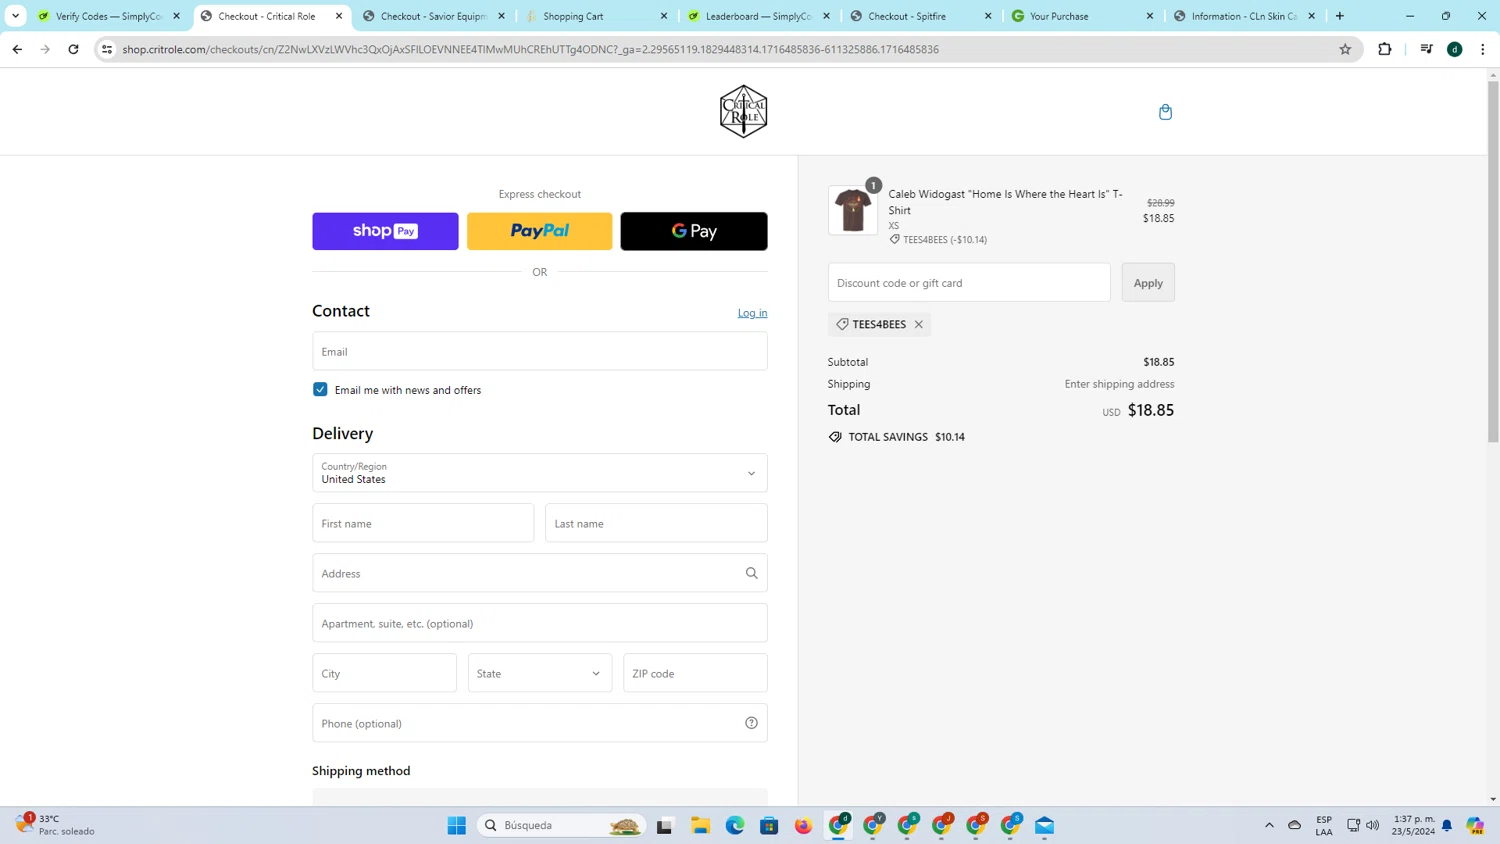Open the Copilot icon in the taskbar corner
The image size is (1500, 844).
click(1475, 825)
